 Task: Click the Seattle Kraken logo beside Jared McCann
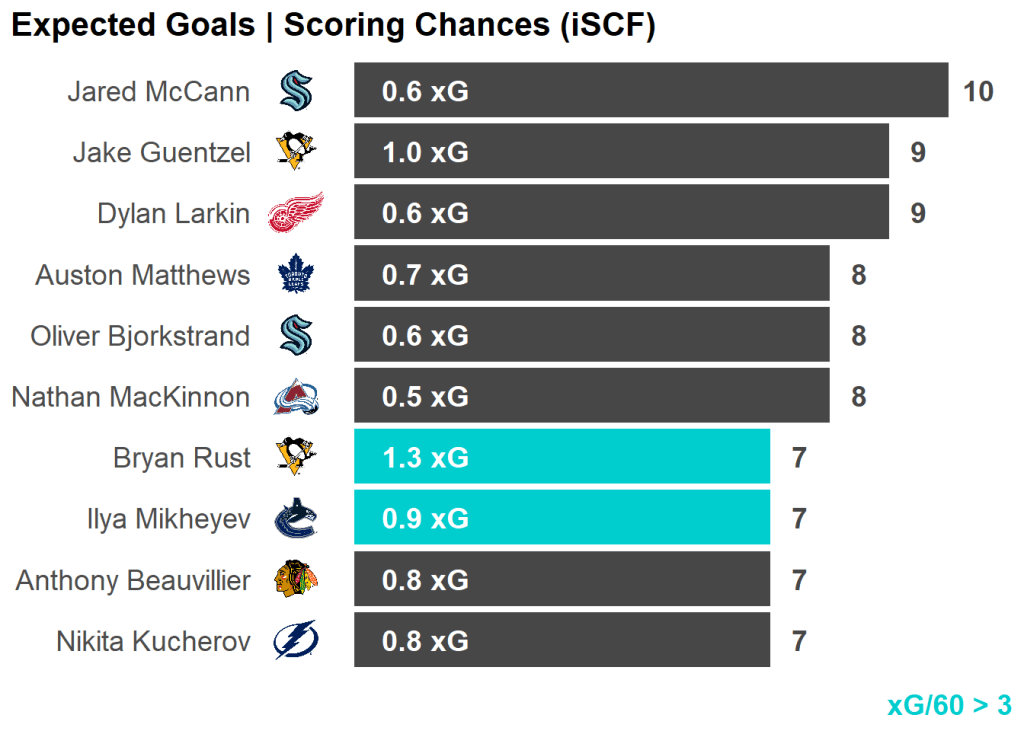point(296,92)
